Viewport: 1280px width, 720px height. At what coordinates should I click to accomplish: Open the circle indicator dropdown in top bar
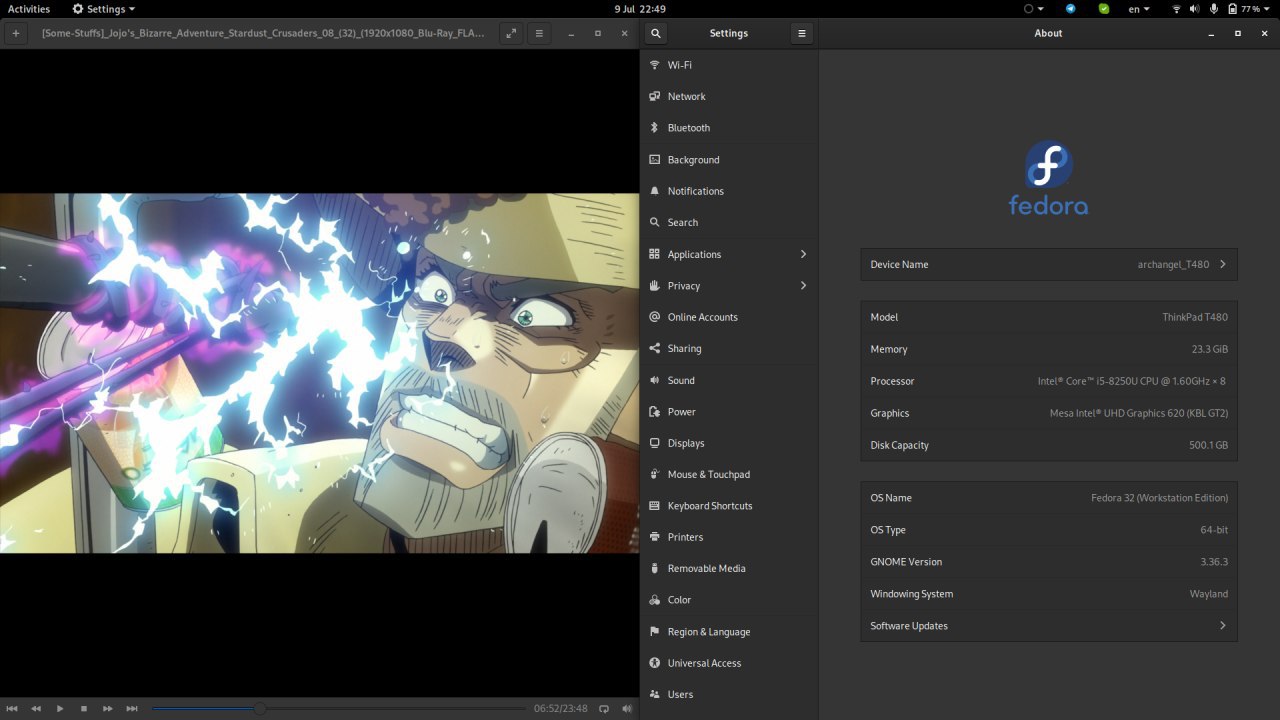click(1034, 9)
